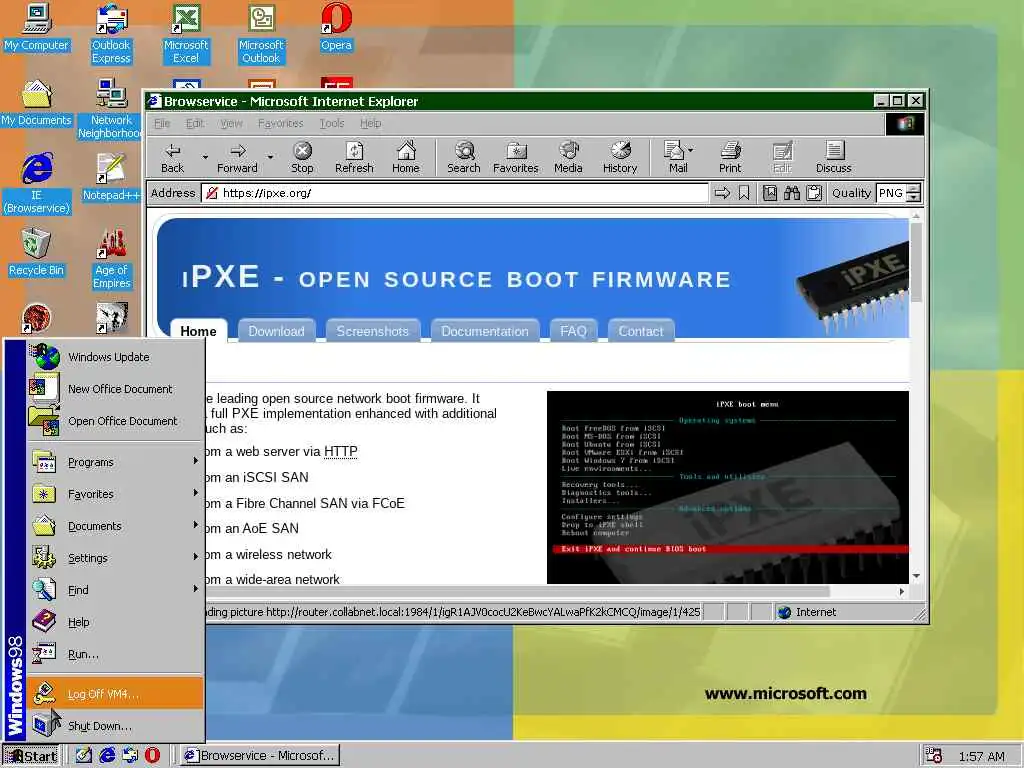
Task: Open the Favorites toolbar button
Action: click(x=515, y=157)
